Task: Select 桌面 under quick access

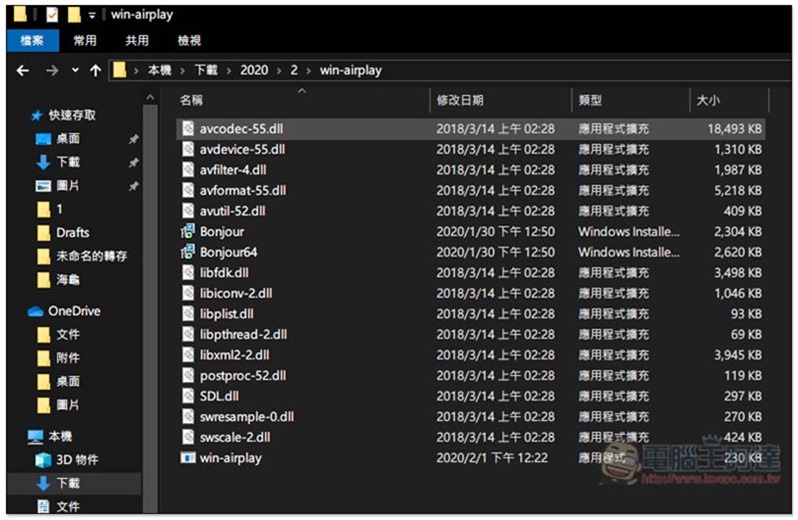Action: click(68, 138)
